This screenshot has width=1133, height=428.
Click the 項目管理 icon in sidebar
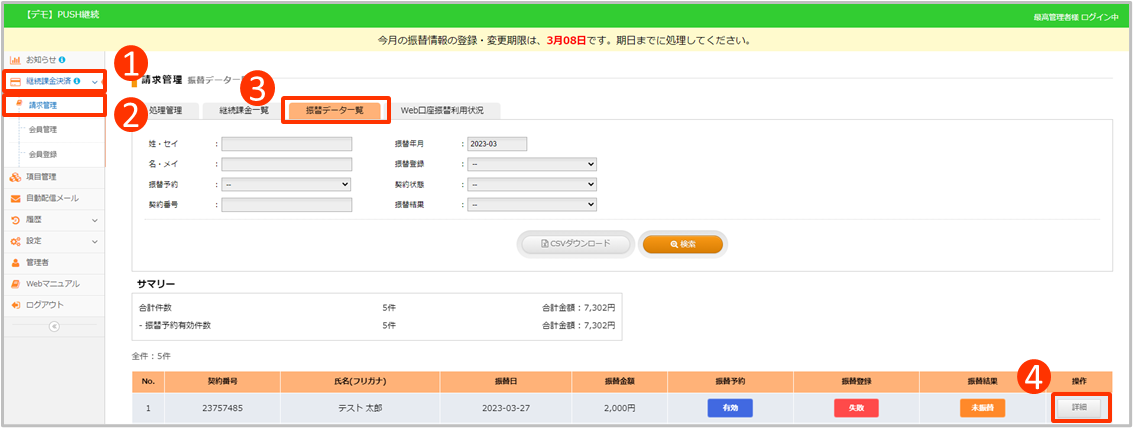16,177
